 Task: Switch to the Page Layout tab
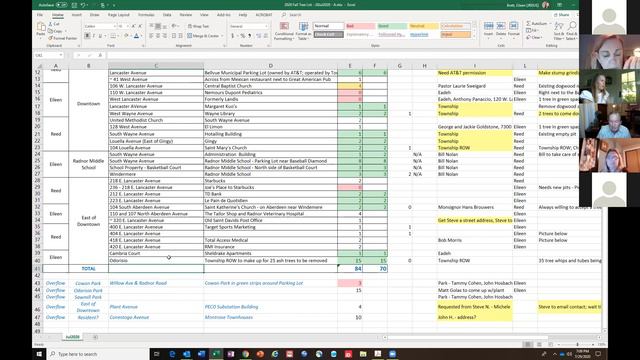118,15
